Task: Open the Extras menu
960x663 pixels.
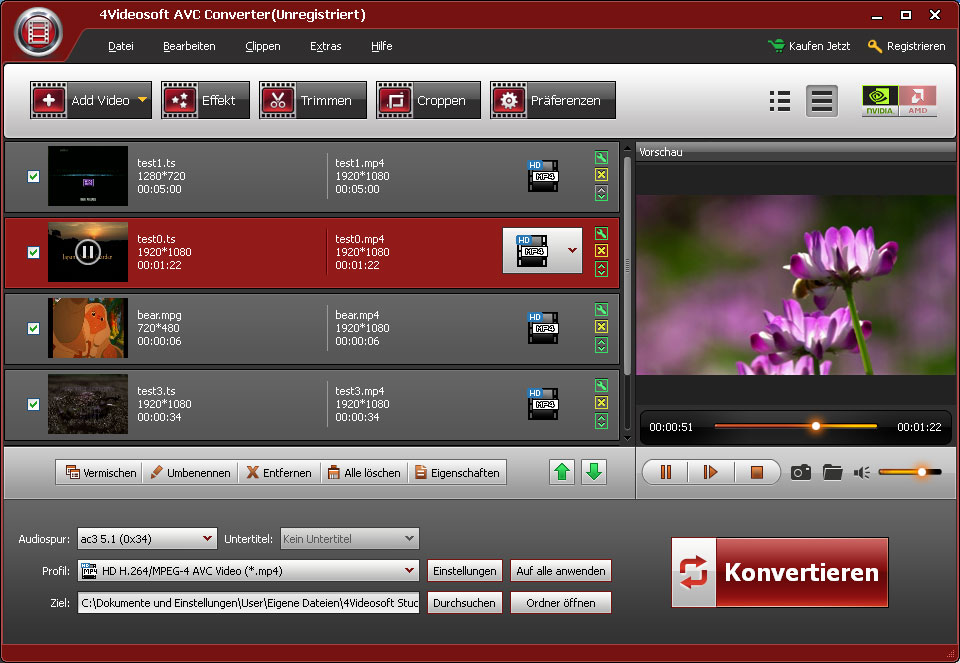Action: coord(325,46)
